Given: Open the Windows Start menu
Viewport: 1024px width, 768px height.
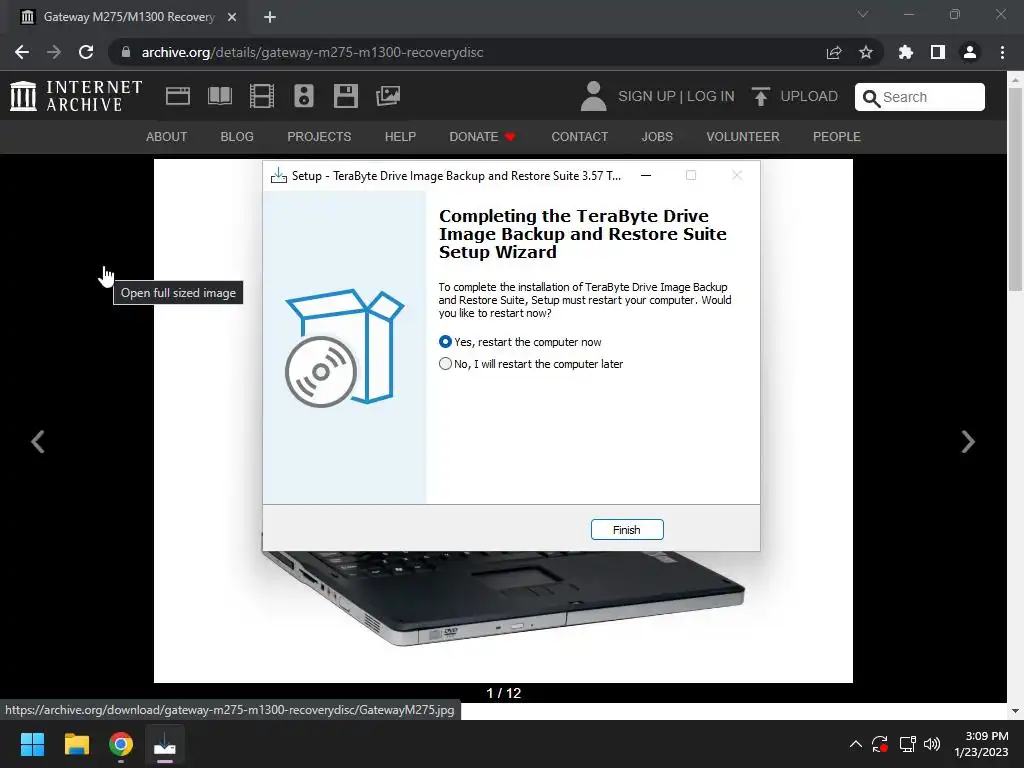Looking at the screenshot, I should click(x=32, y=744).
